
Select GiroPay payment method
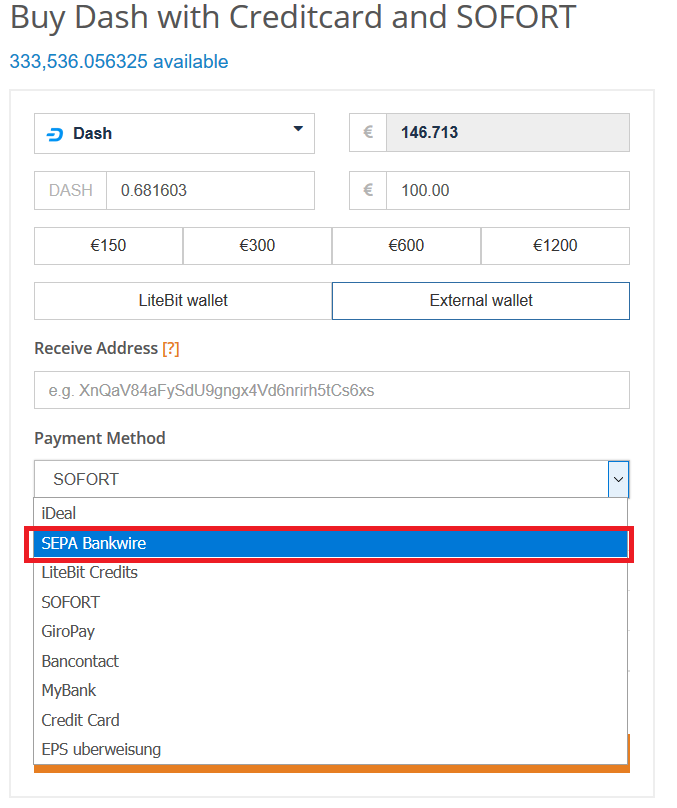pos(330,632)
